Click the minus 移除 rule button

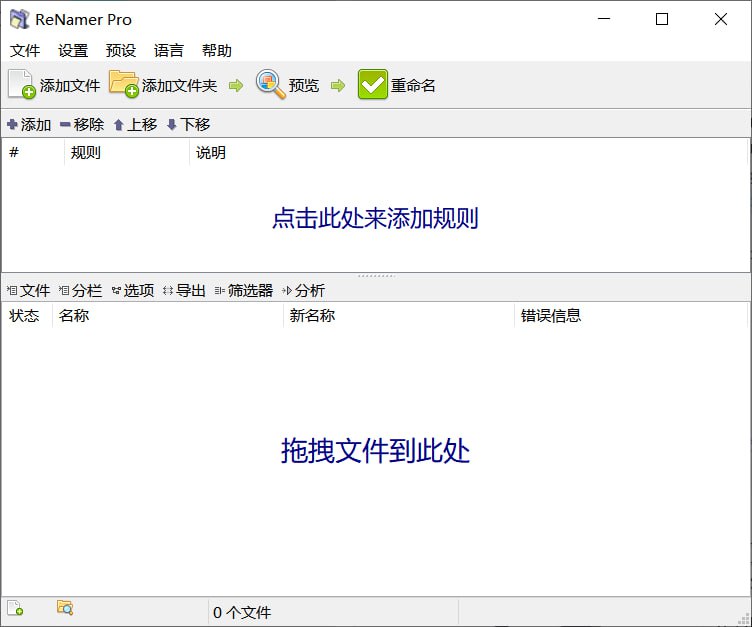(82, 125)
